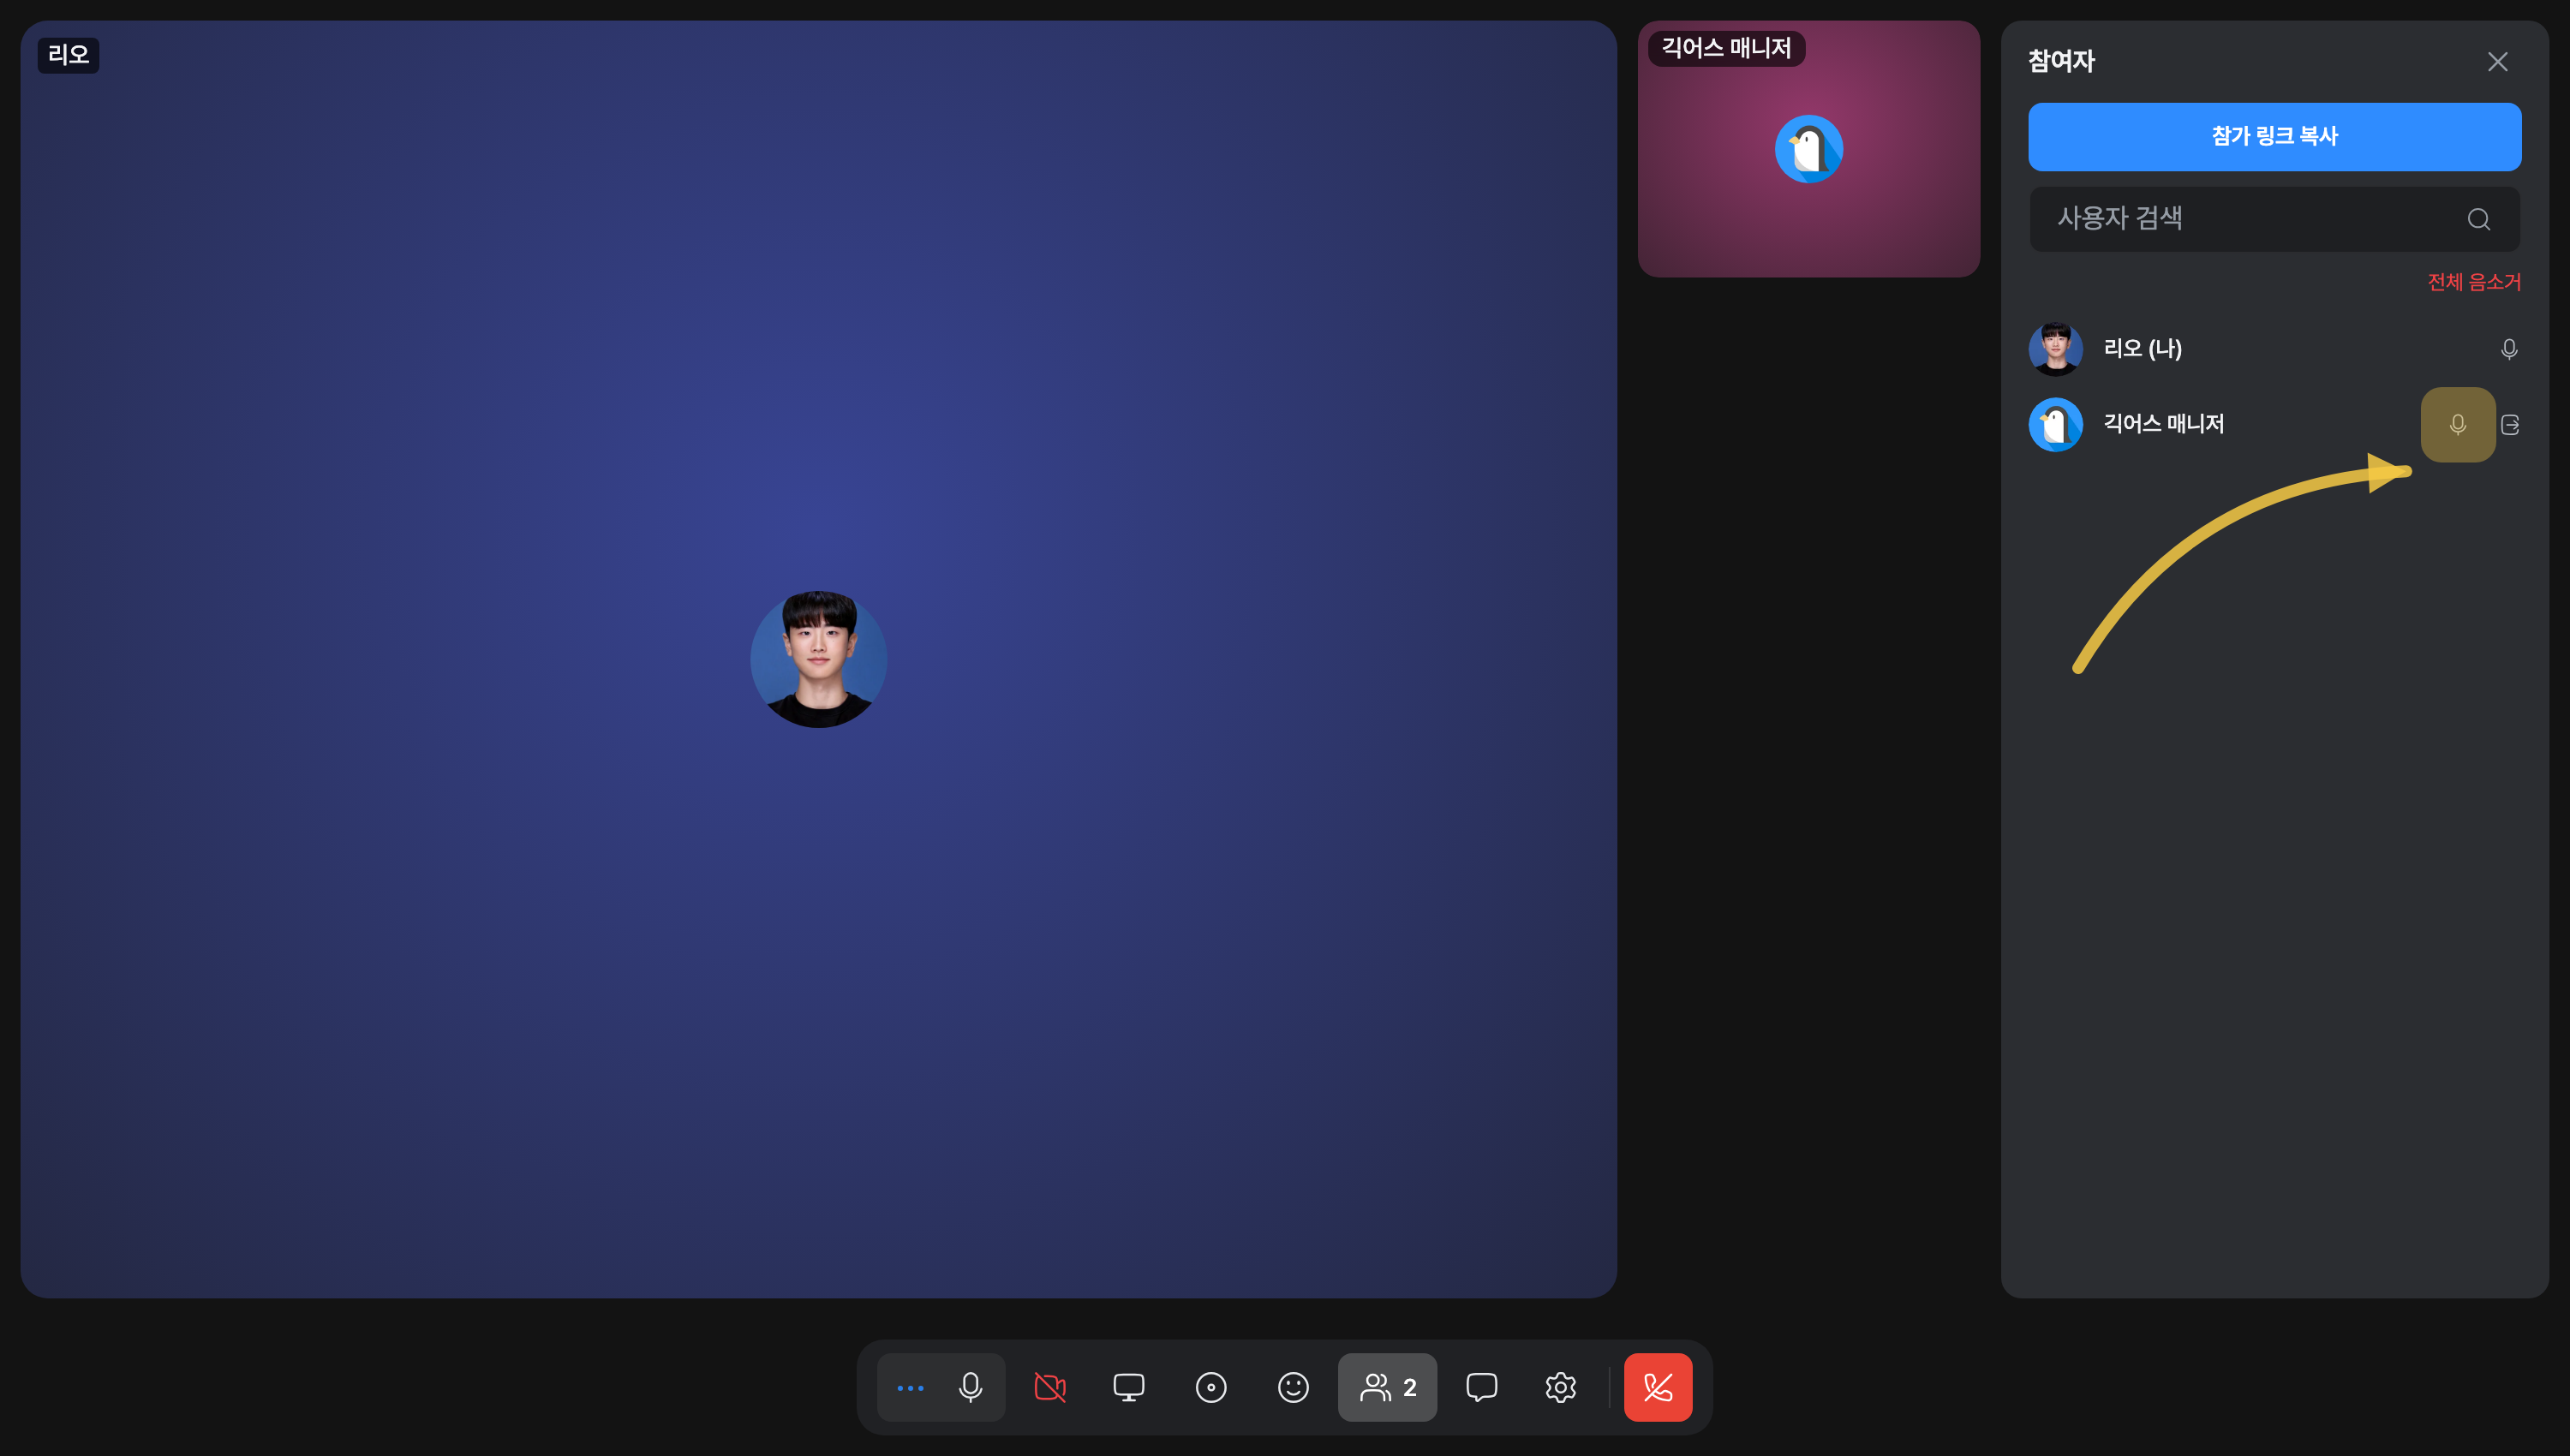The height and width of the screenshot is (1456, 2570).
Task: Select 리오 (나) participant row
Action: click(2274, 349)
